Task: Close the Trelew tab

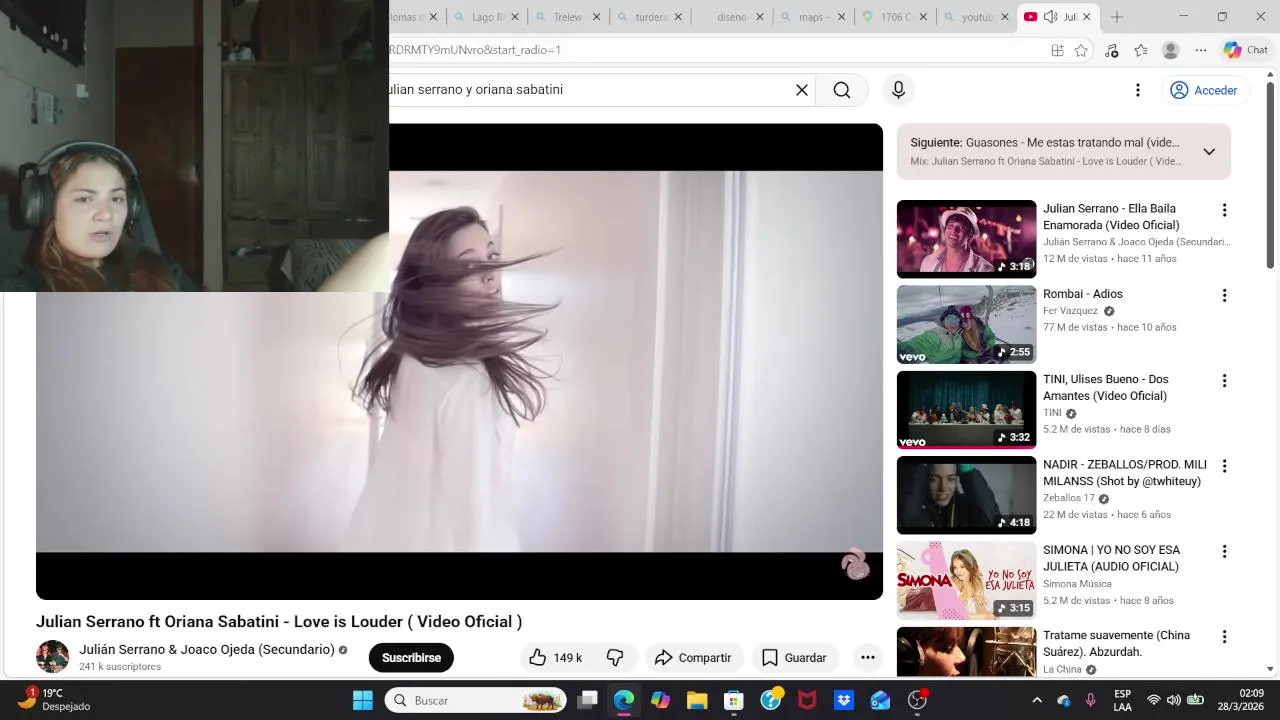Action: pyautogui.click(x=597, y=17)
